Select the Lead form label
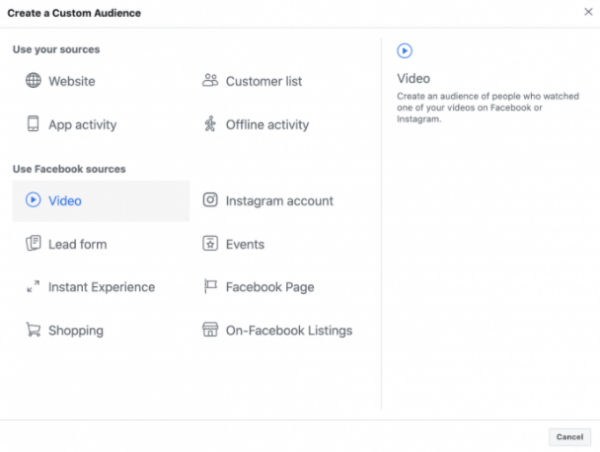The image size is (600, 452). 77,244
